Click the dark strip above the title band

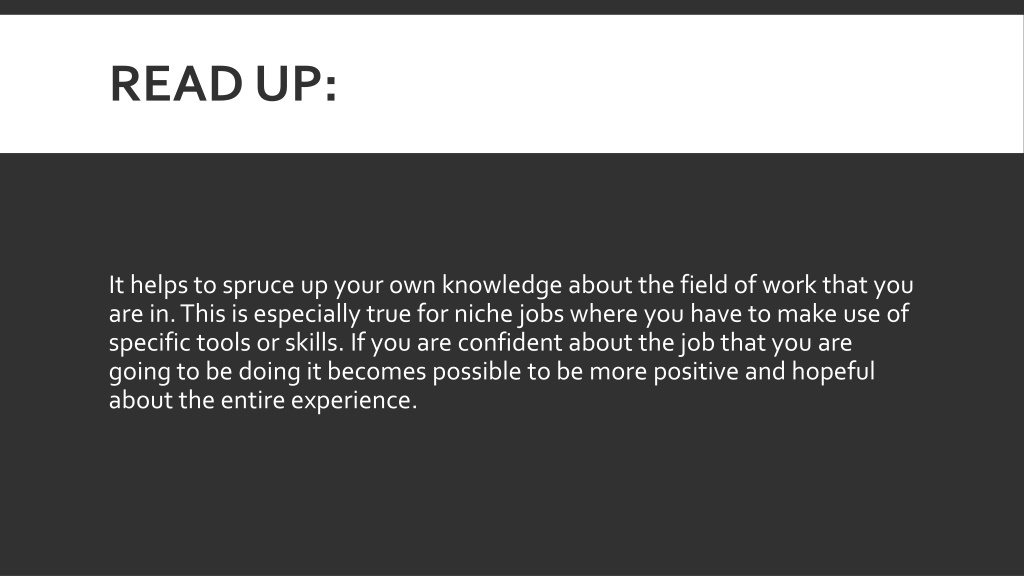(x=511, y=7)
